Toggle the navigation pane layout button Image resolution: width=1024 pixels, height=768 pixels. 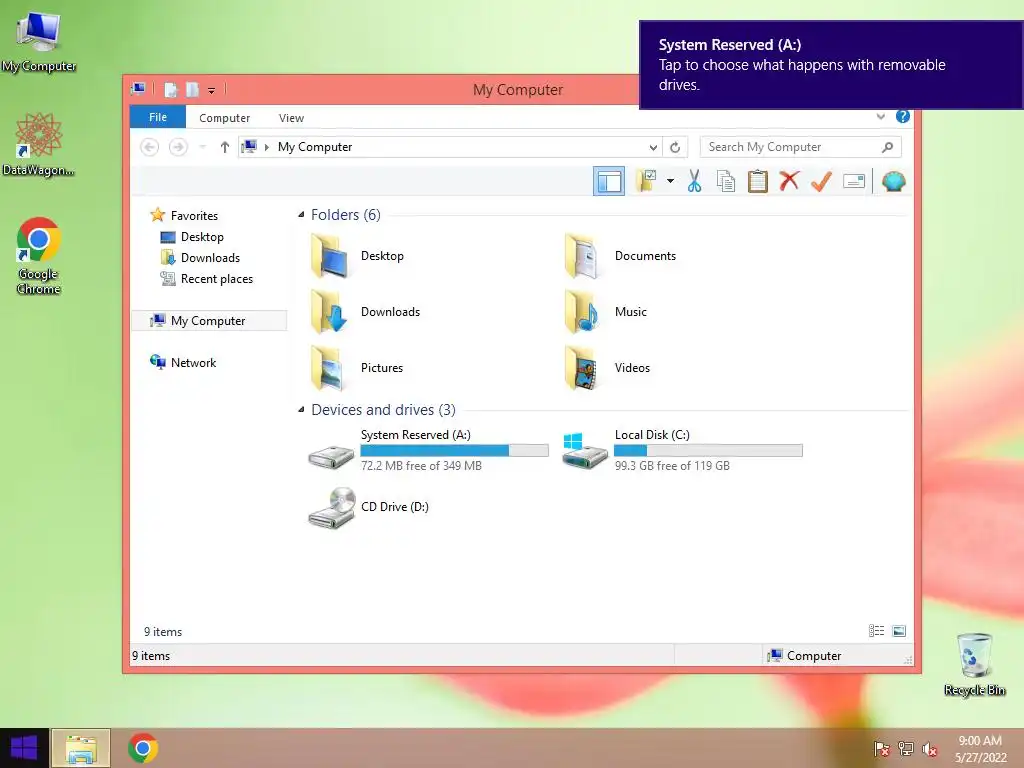[x=609, y=182]
